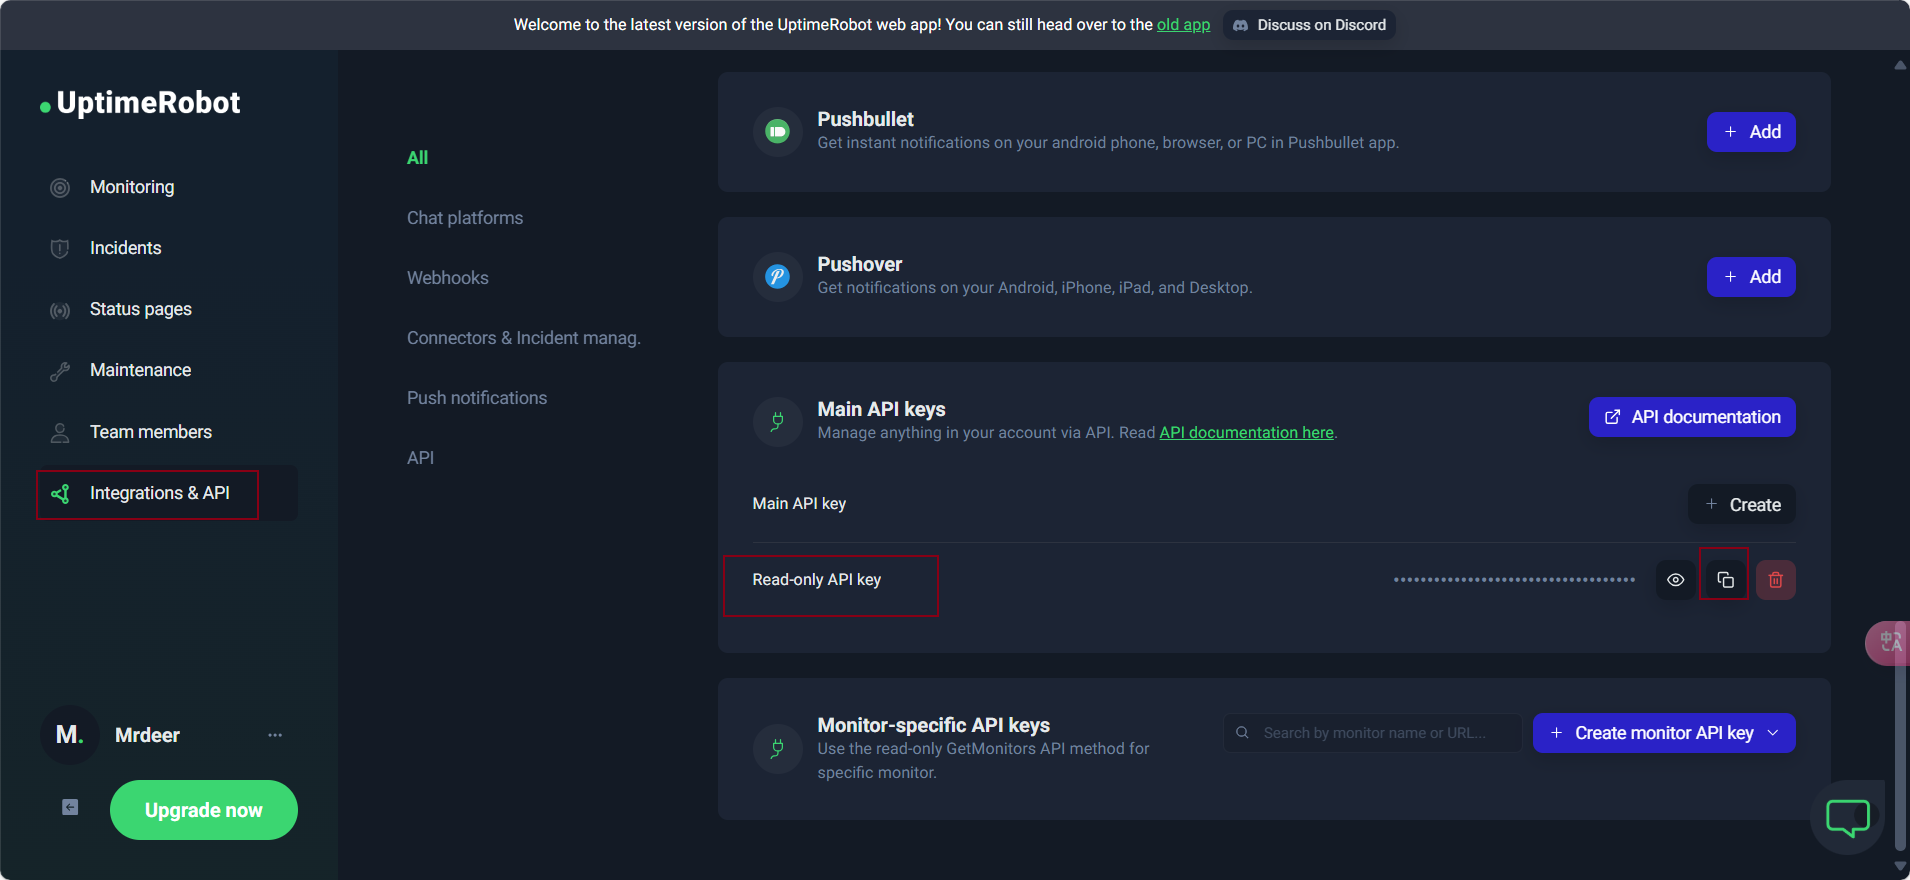Filter by API category
The width and height of the screenshot is (1910, 880).
click(x=420, y=458)
